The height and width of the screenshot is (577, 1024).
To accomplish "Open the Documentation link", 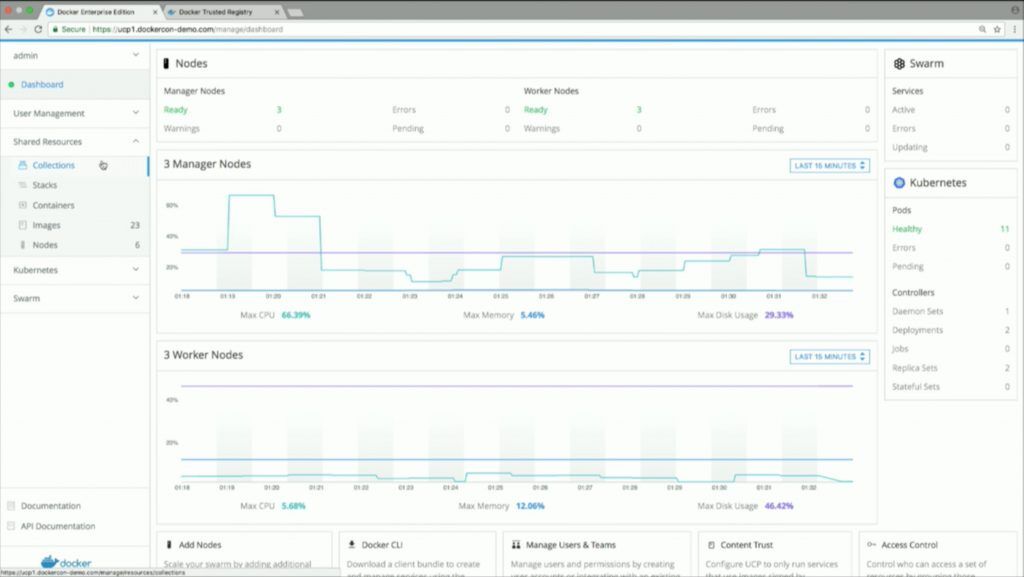I will tap(51, 506).
